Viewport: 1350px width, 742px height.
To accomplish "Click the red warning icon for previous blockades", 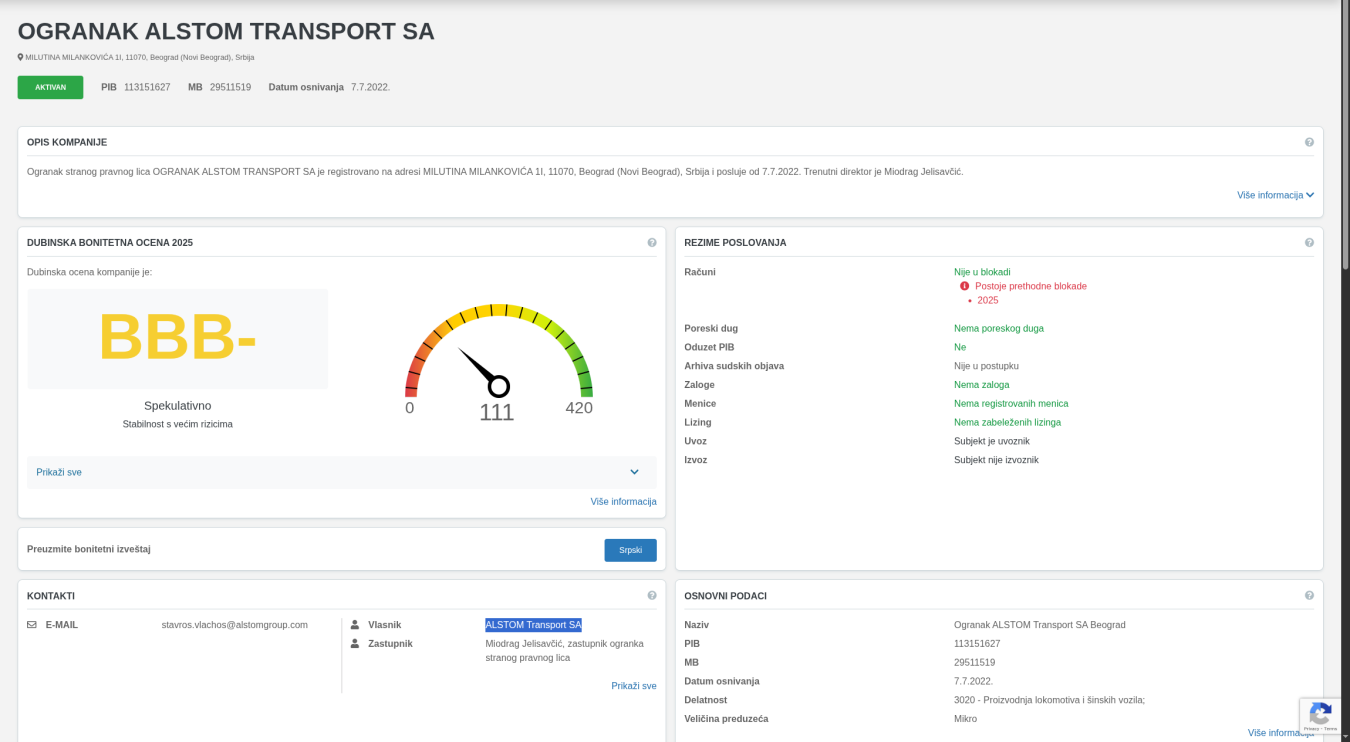I will (x=965, y=286).
